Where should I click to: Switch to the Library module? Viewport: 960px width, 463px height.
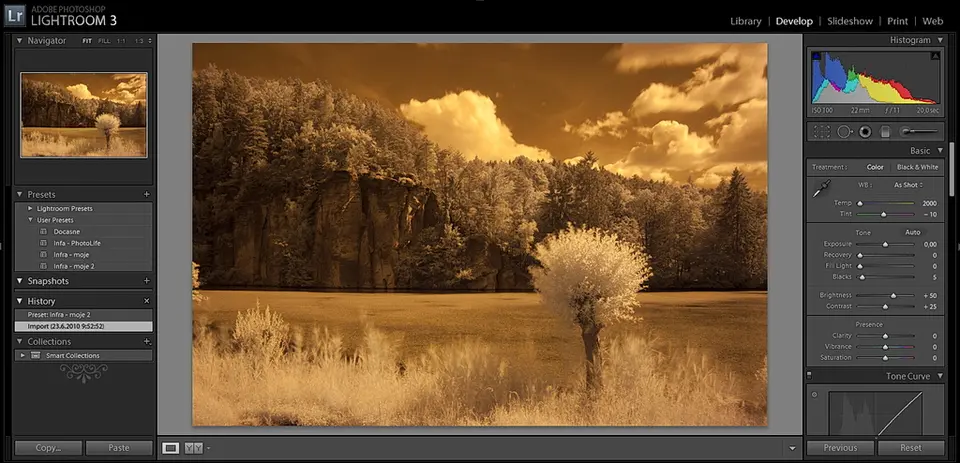[x=745, y=21]
